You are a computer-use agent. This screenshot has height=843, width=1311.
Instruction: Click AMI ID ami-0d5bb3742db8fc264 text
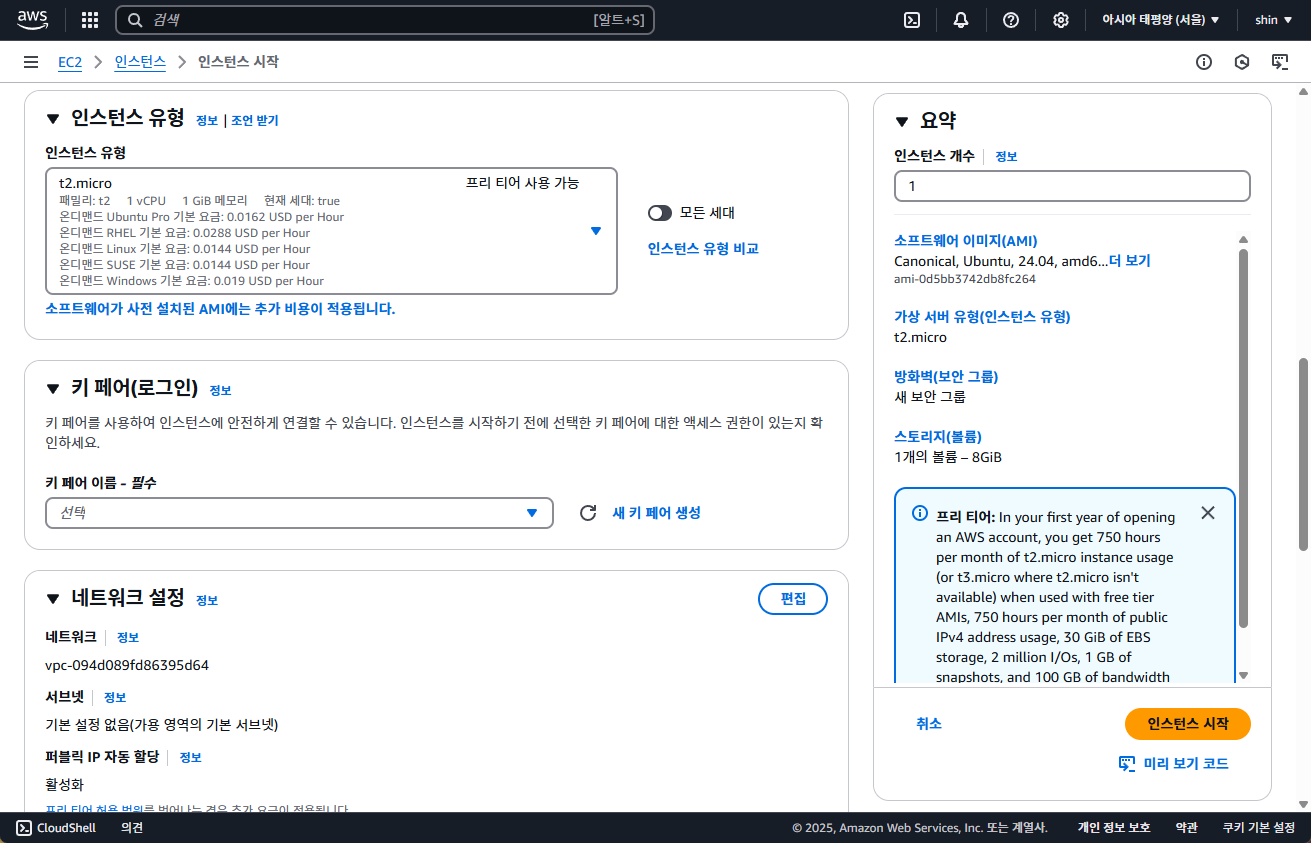(965, 279)
